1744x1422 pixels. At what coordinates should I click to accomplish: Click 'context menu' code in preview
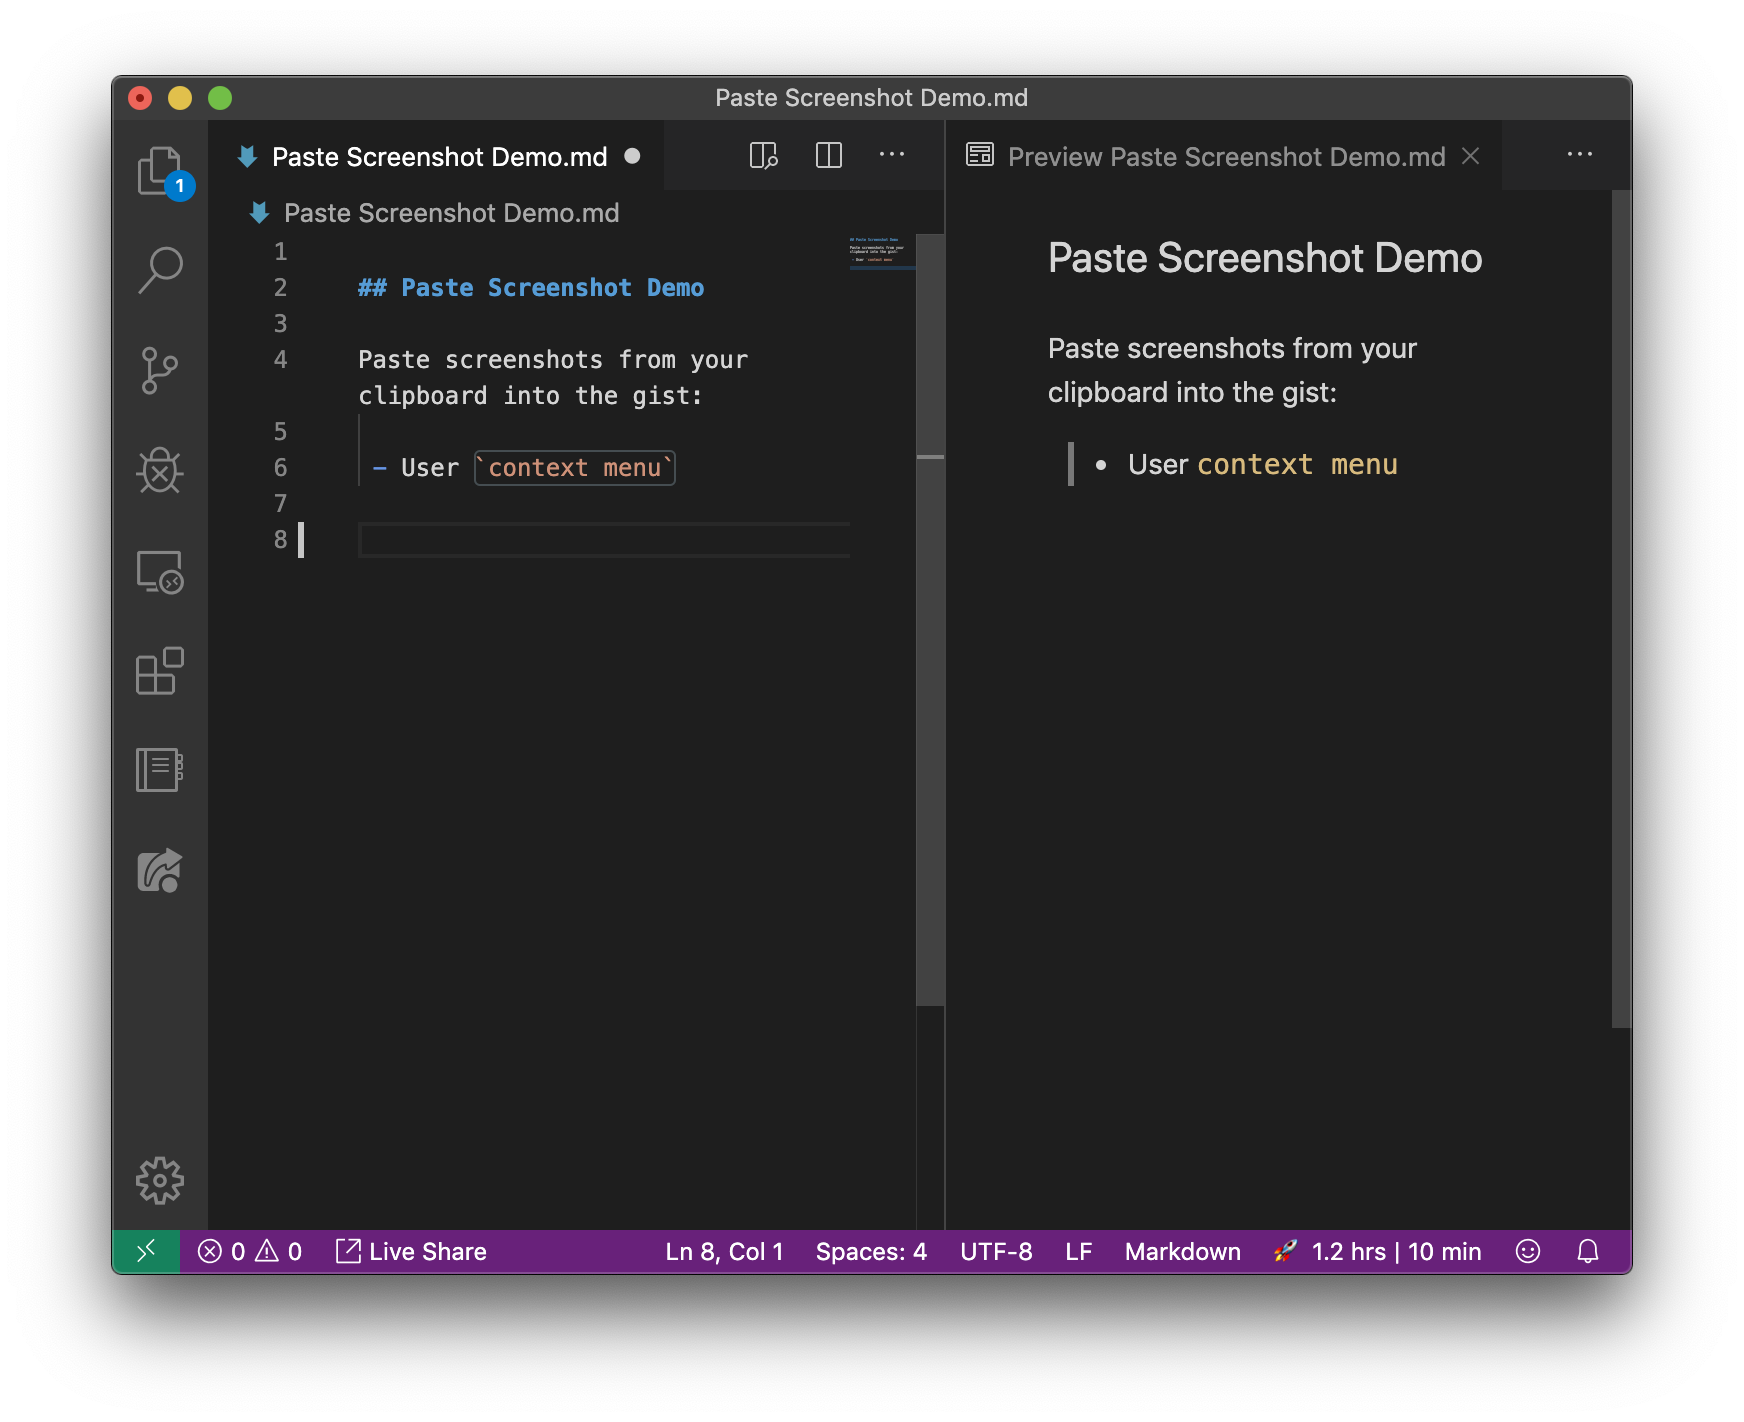(x=1297, y=465)
